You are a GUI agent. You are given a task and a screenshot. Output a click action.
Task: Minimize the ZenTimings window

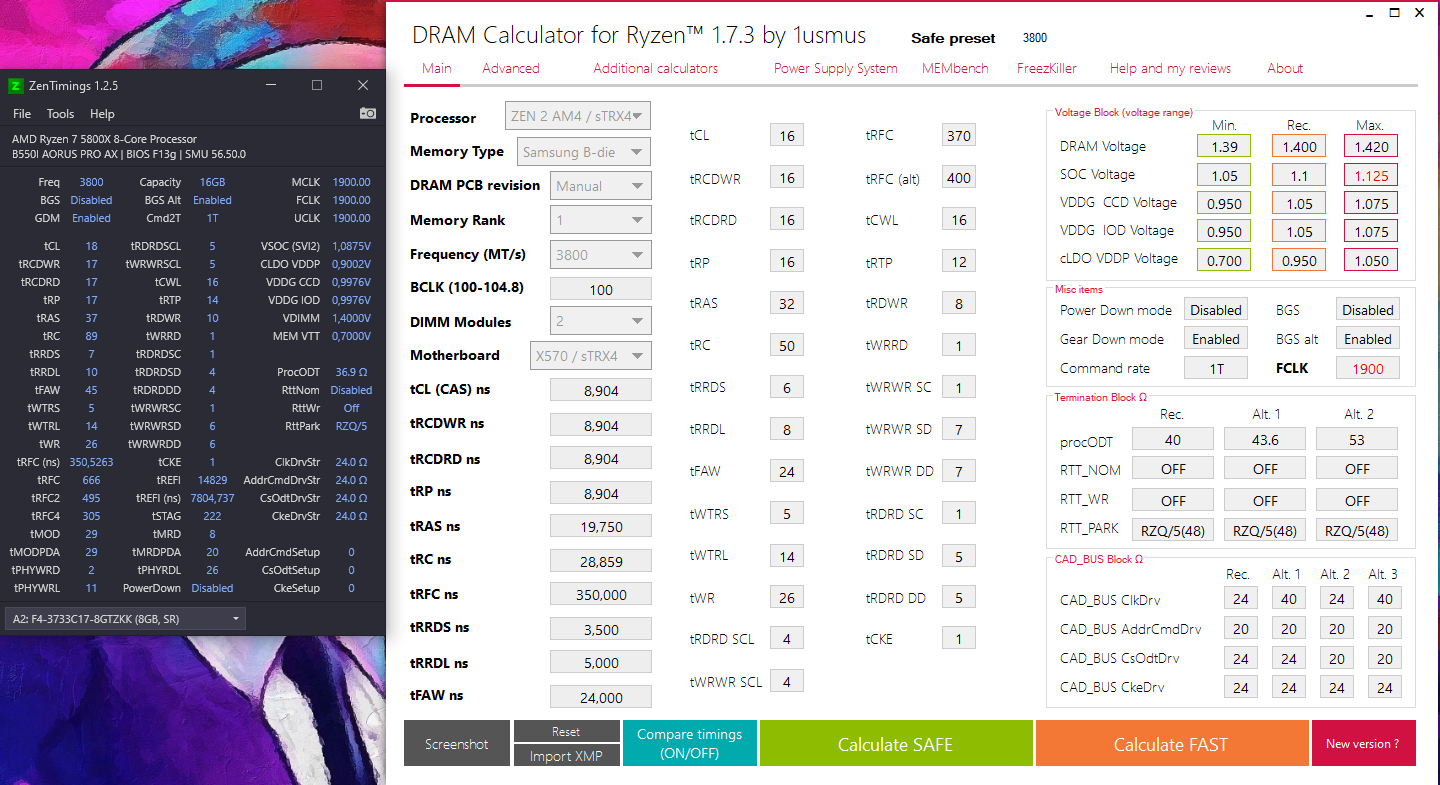click(x=271, y=86)
